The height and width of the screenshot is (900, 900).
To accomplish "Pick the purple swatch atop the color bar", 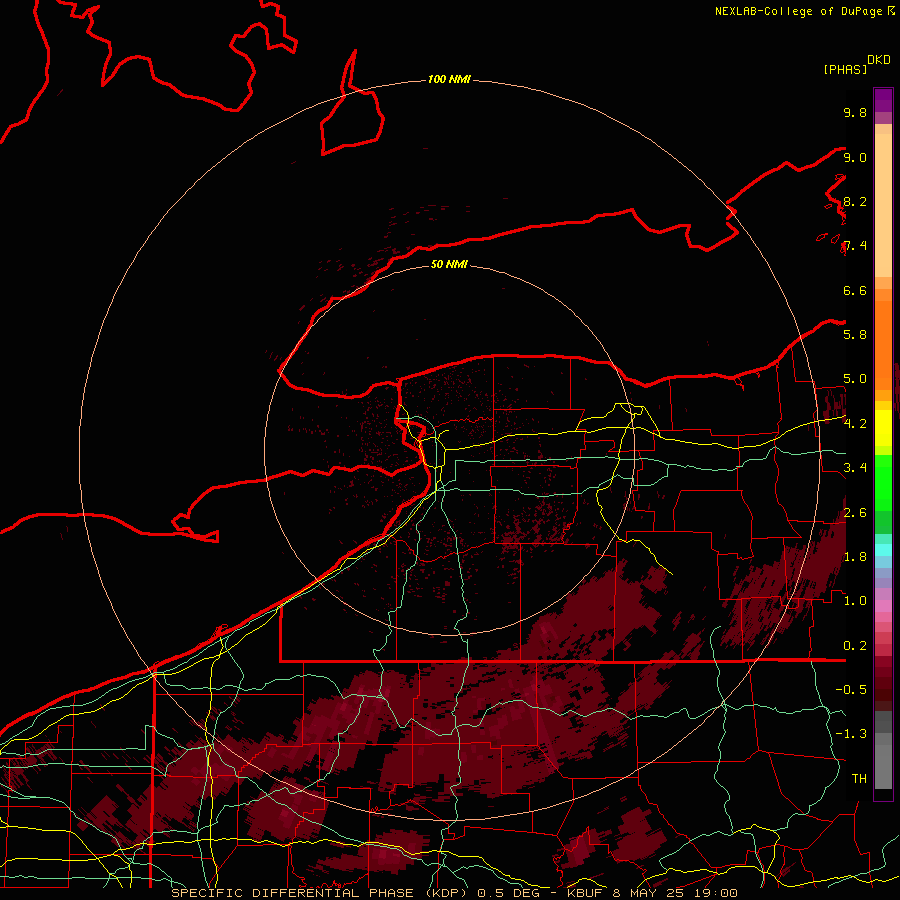I will (x=883, y=100).
